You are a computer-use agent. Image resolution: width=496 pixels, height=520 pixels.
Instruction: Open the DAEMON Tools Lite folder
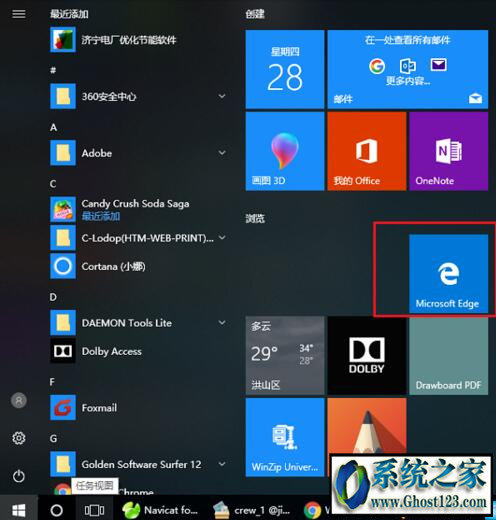click(x=138, y=323)
